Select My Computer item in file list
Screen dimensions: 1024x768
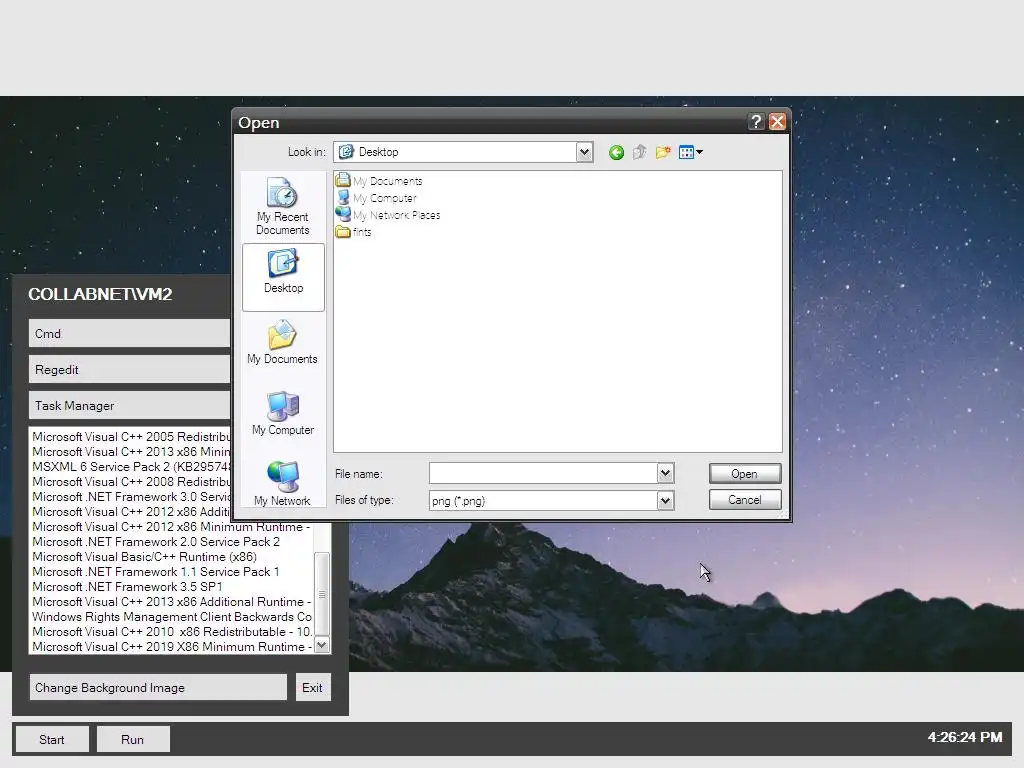click(x=376, y=198)
